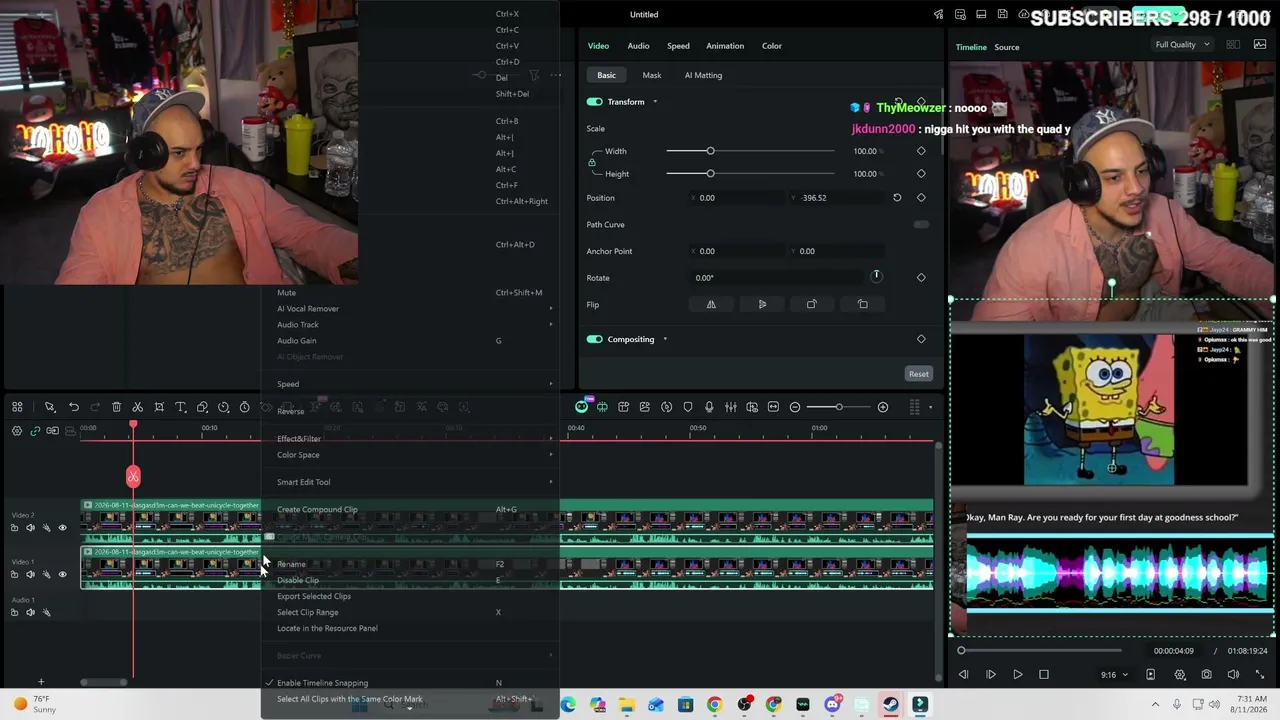Hide the Video 1 track with its eye icon
Screen dimensions: 1280x720
(x=62, y=575)
